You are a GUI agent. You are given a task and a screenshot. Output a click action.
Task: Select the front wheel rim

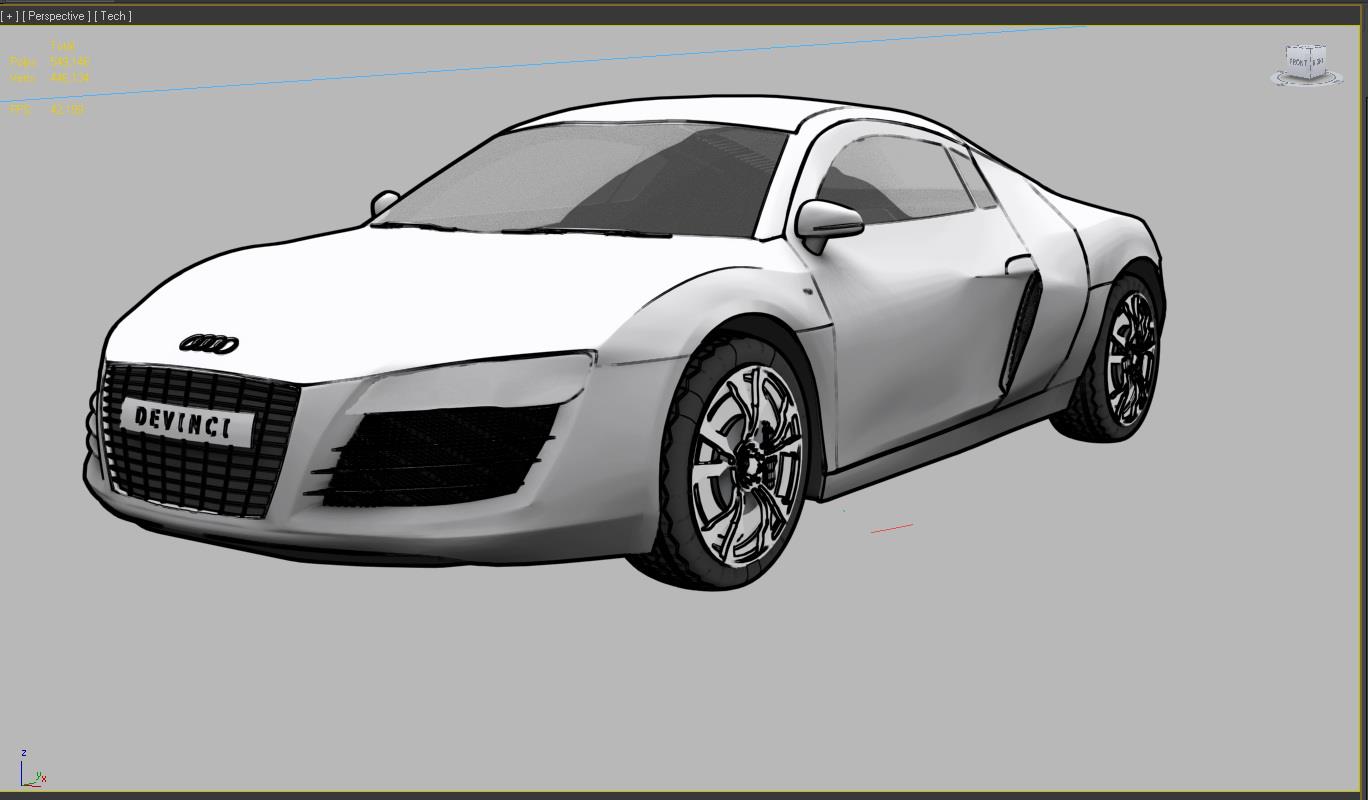(x=746, y=464)
